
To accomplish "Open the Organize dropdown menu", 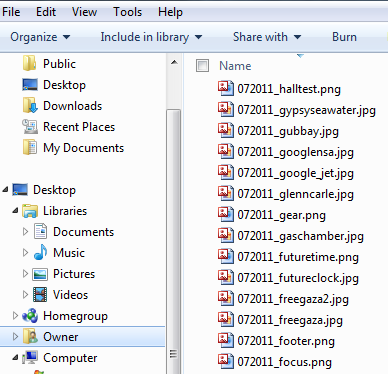I will point(40,37).
